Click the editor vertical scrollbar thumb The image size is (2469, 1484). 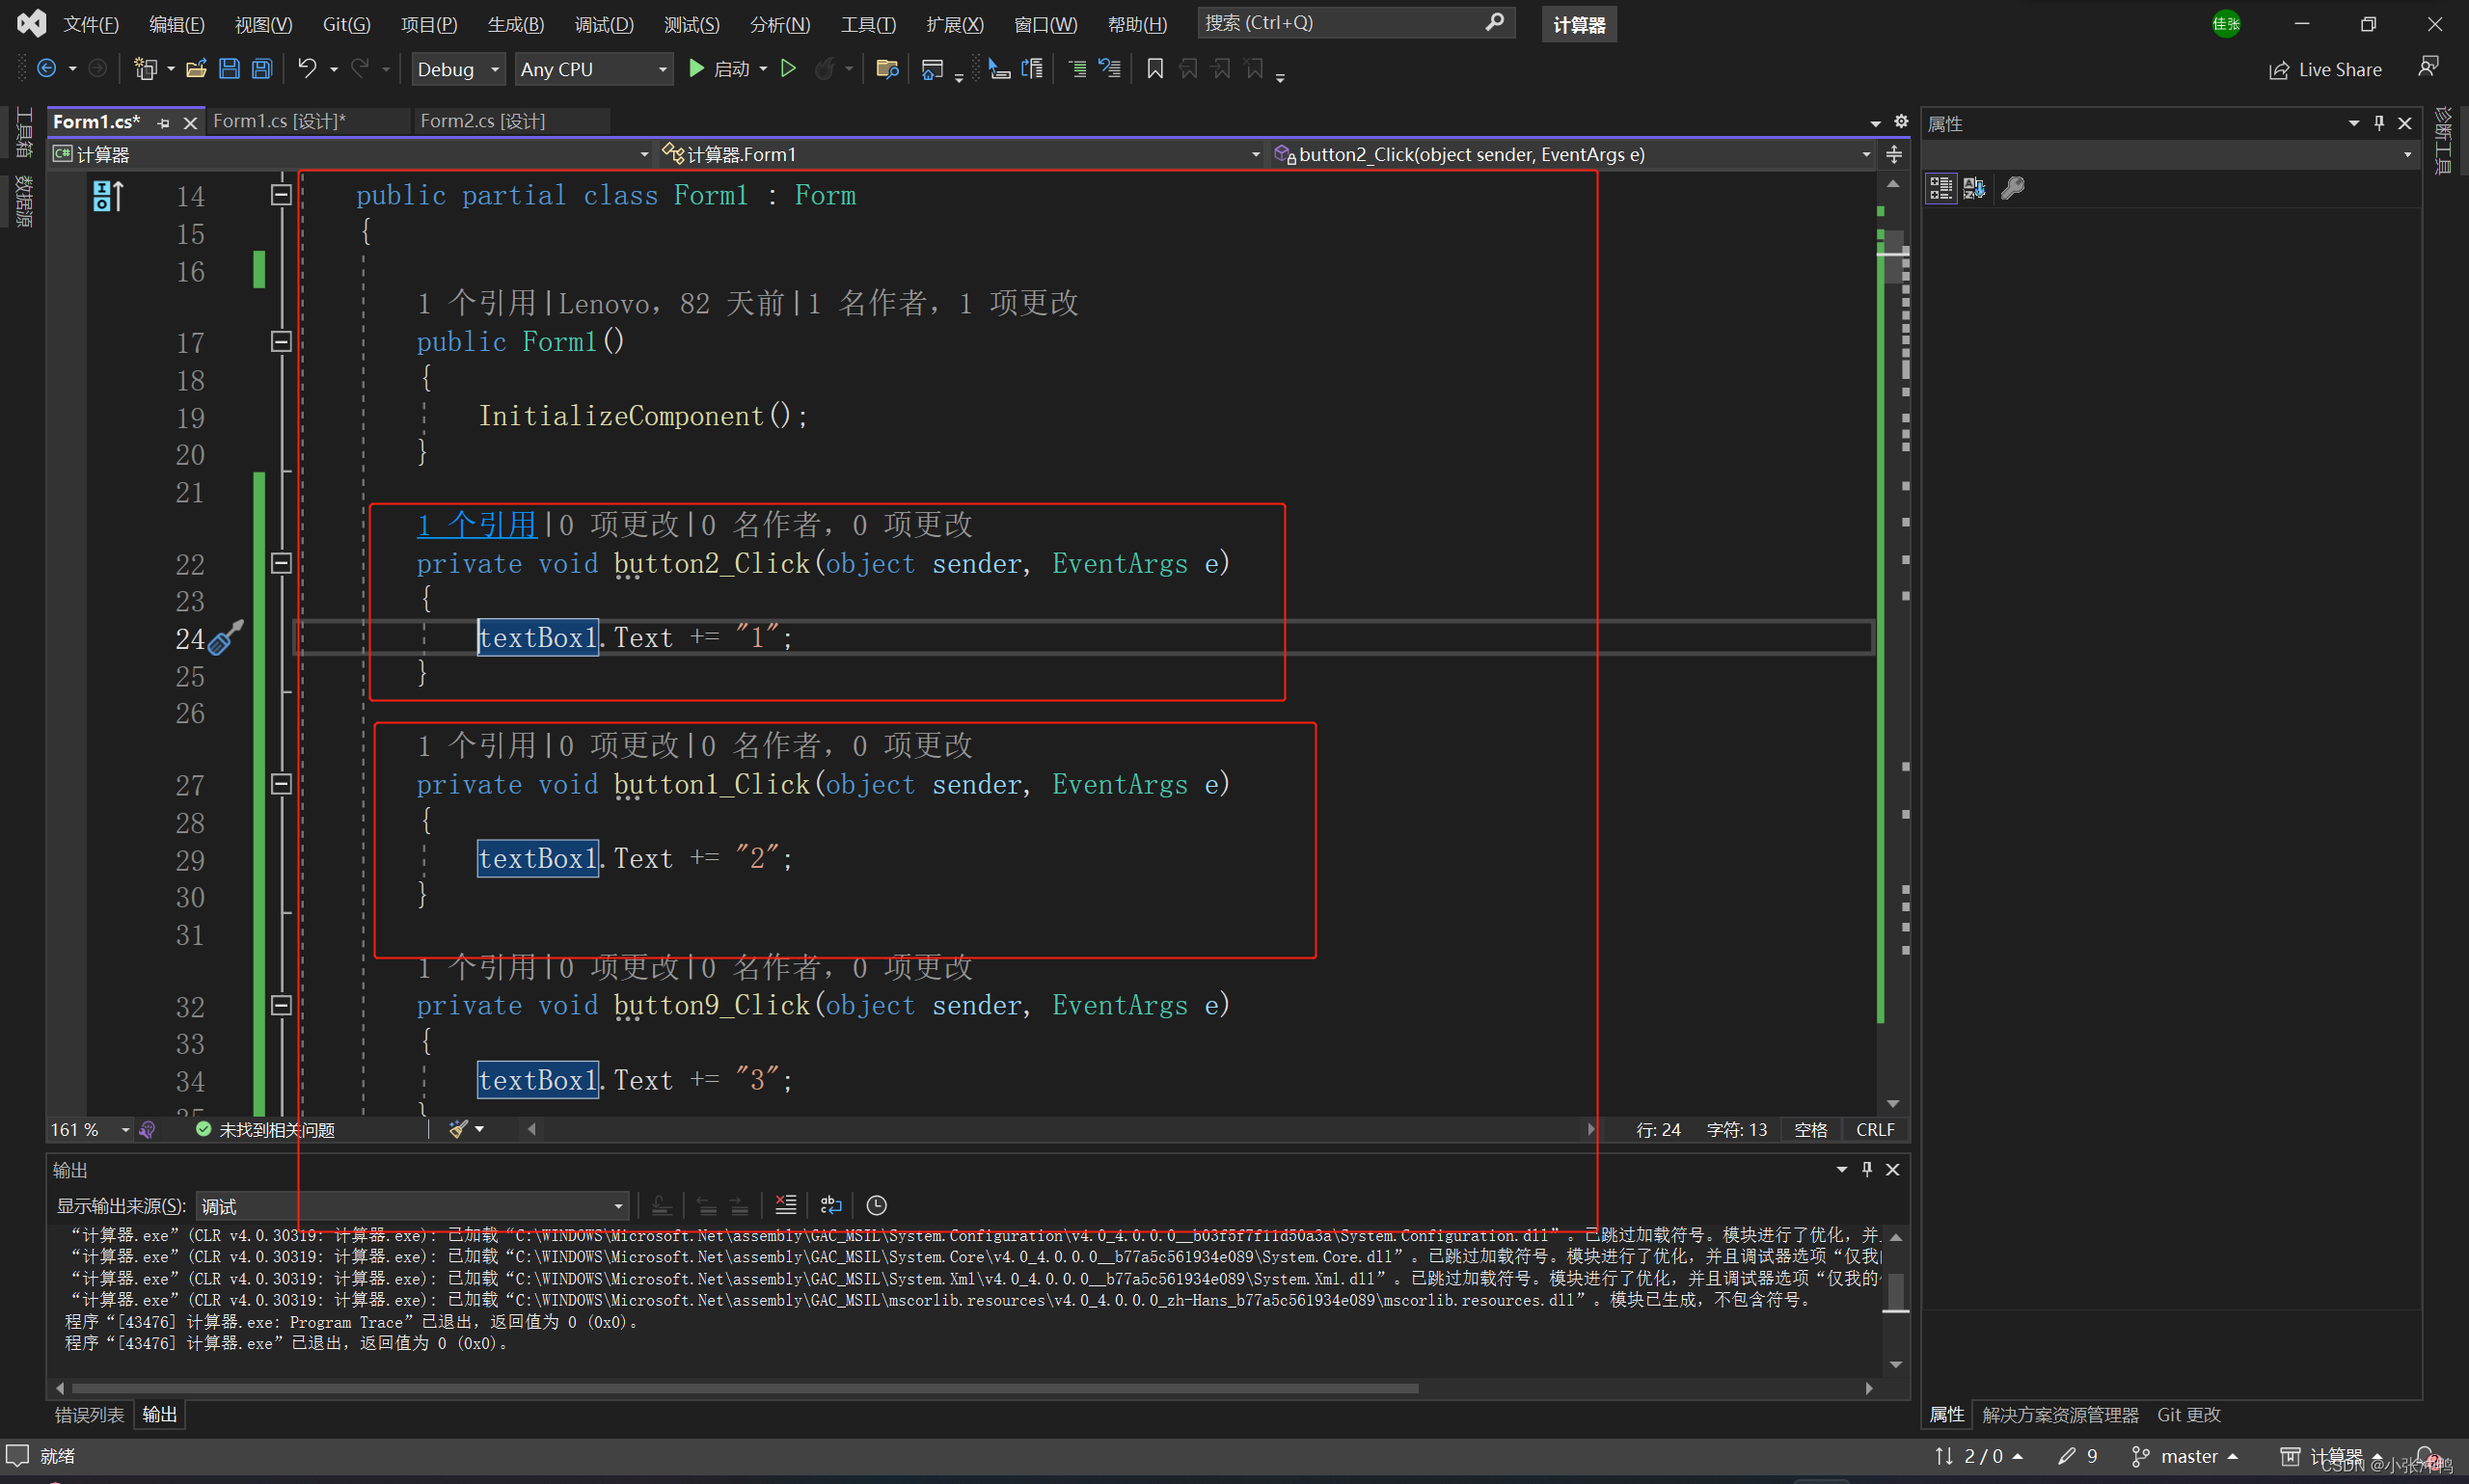[1893, 256]
